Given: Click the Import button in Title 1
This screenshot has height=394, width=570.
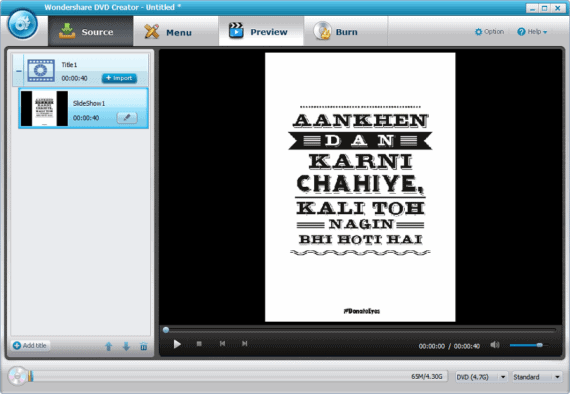Looking at the screenshot, I should 119,78.
